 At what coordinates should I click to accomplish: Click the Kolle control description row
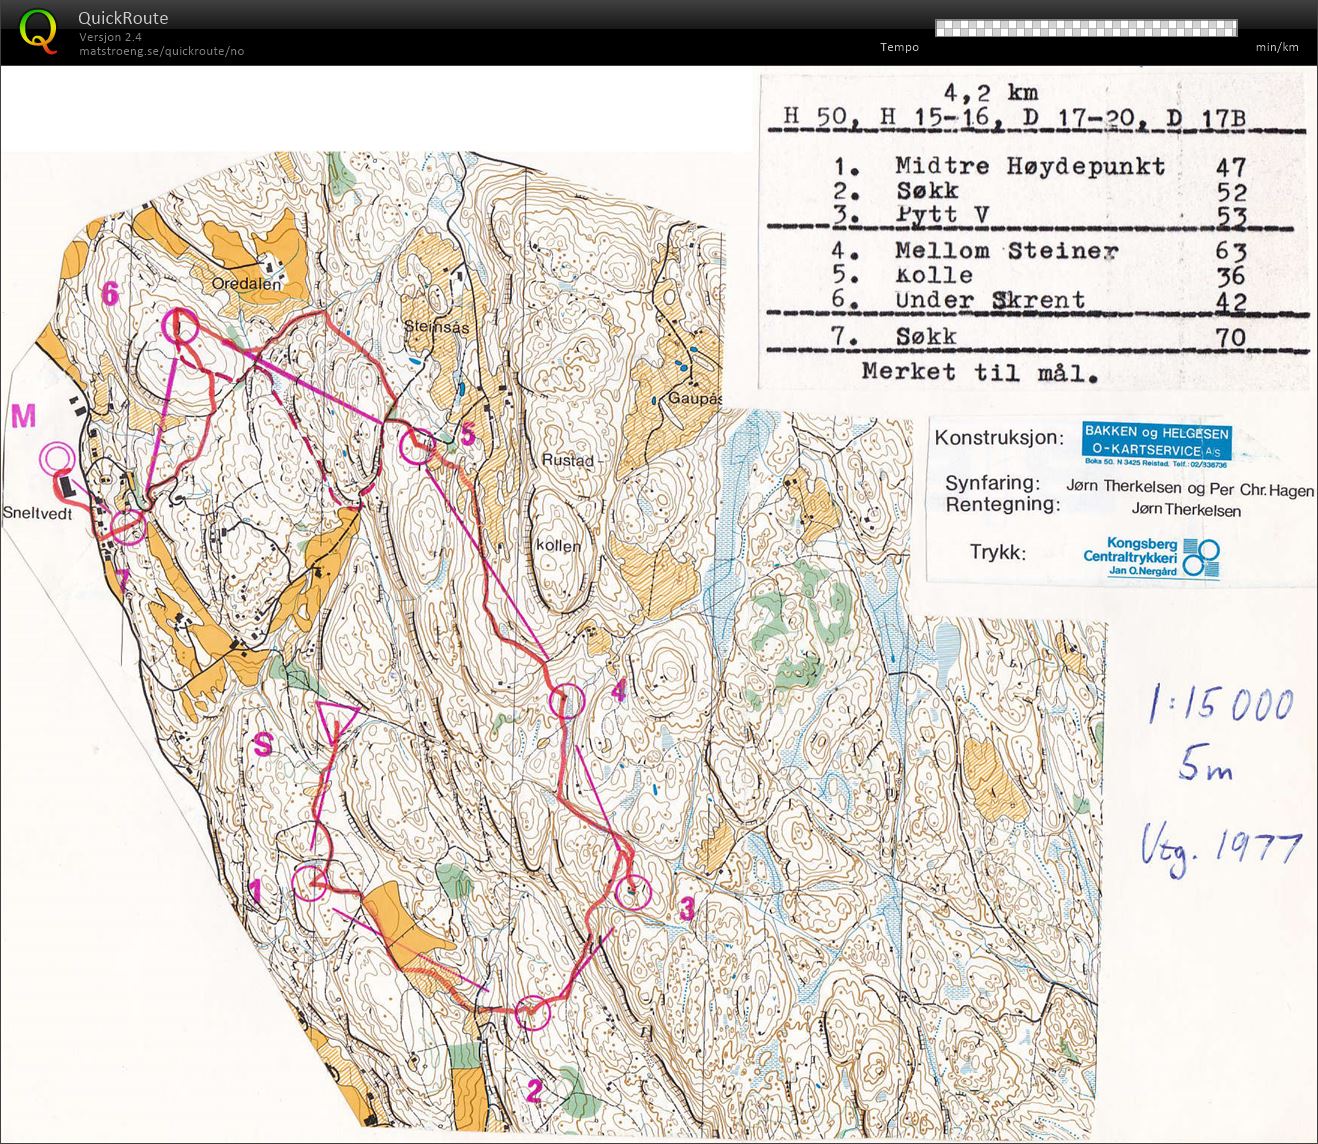pyautogui.click(x=1040, y=275)
